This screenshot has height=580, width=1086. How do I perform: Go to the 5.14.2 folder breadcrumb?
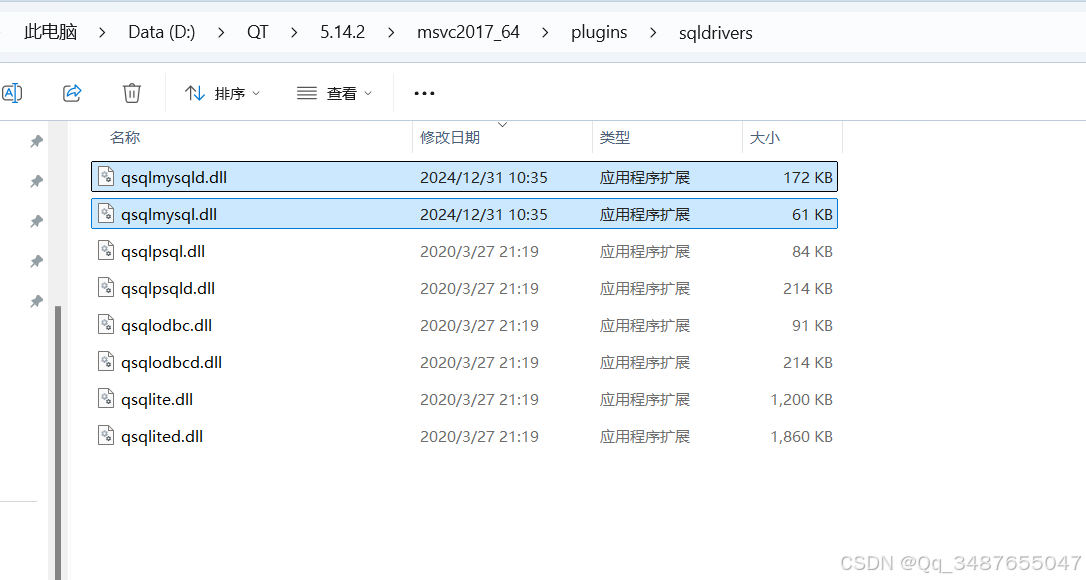[342, 32]
